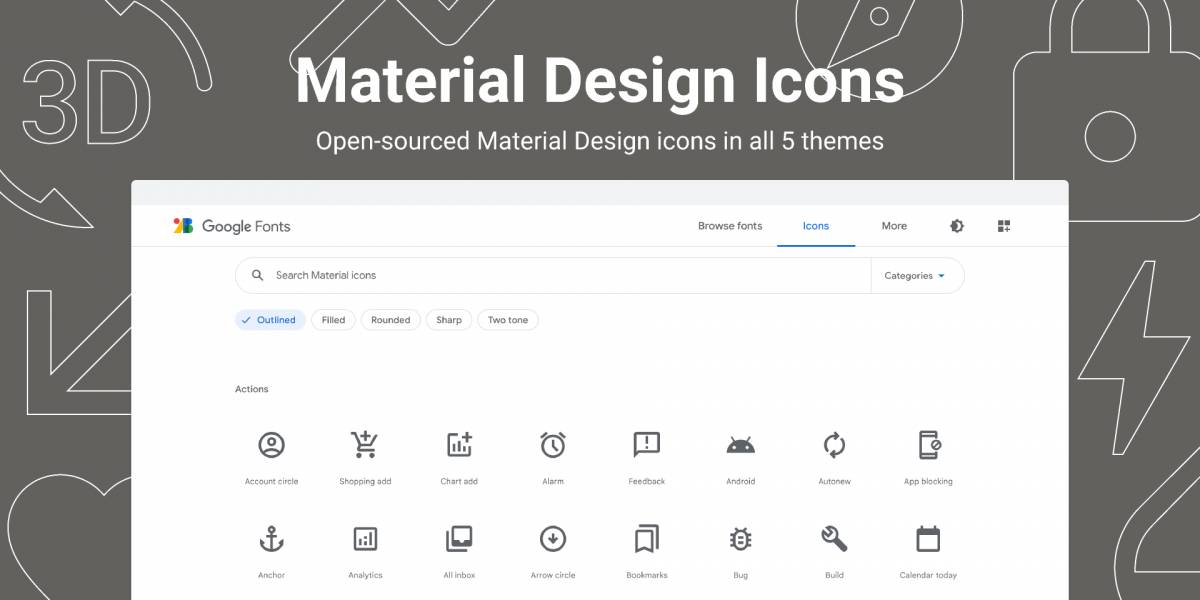Enable the Rounded style chip

390,320
